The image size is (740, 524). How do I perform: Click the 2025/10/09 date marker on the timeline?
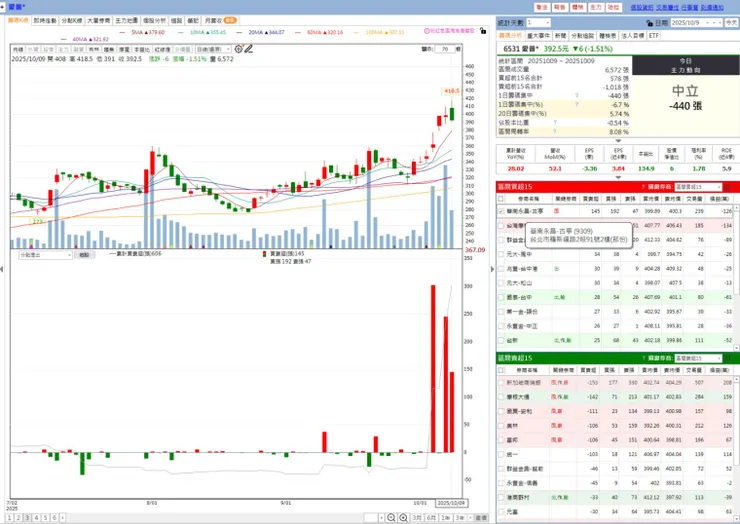(x=451, y=503)
